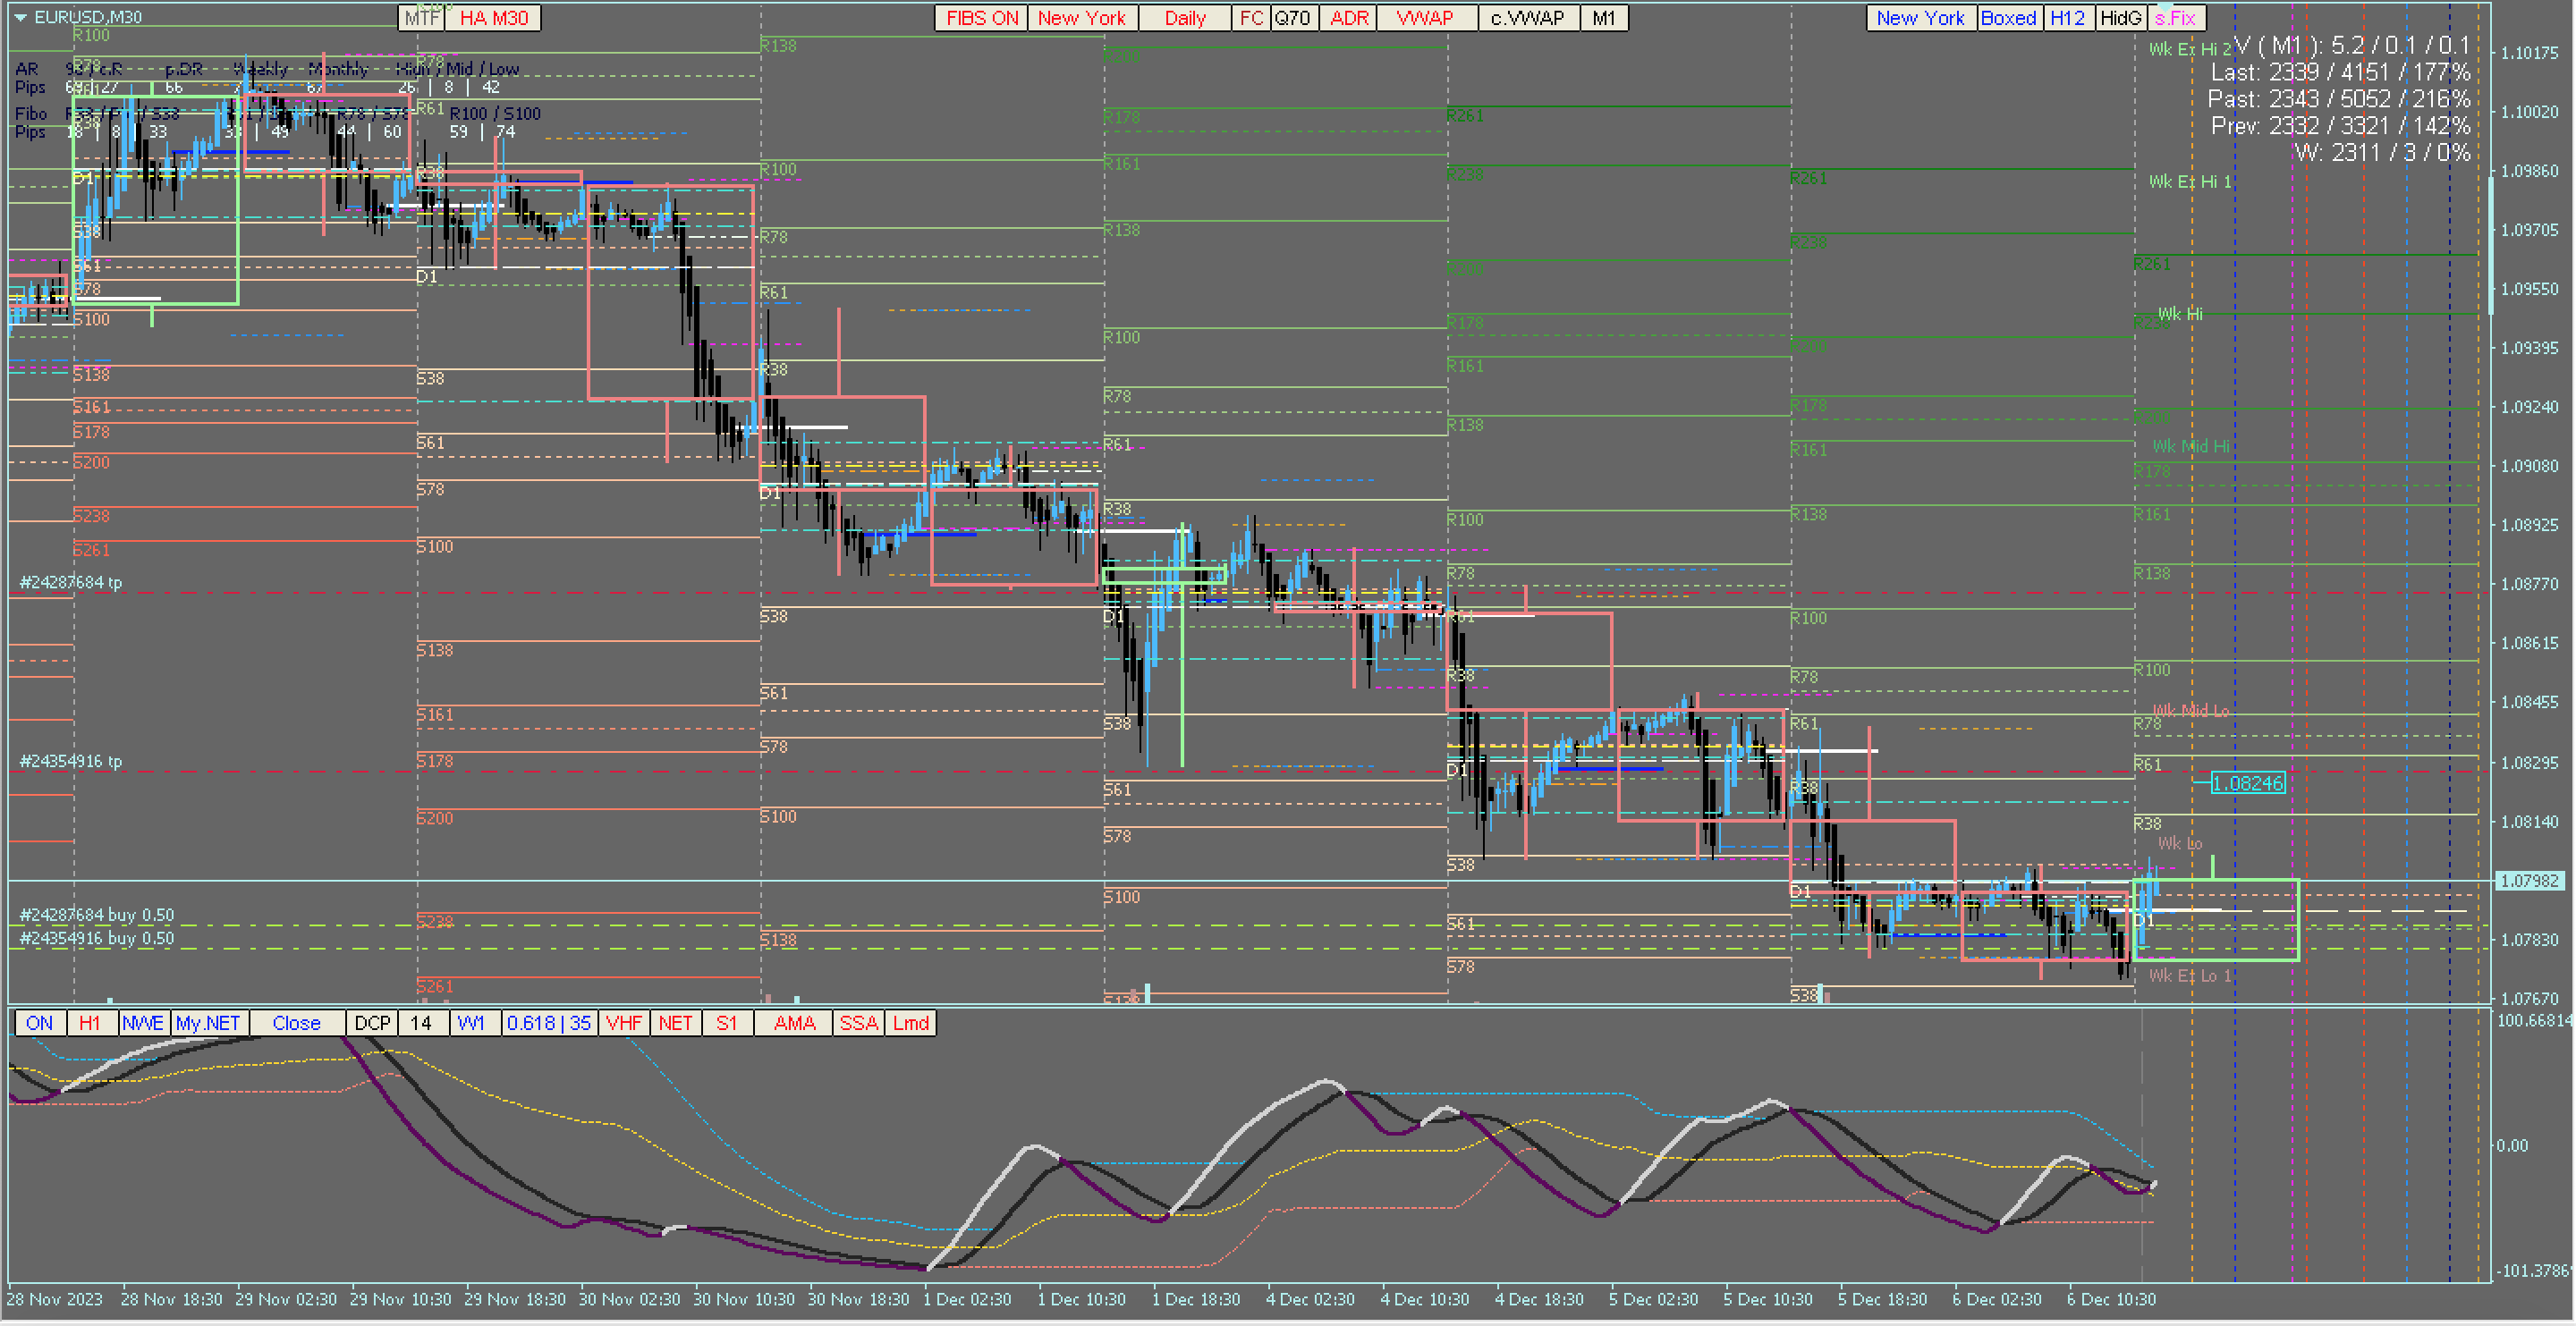
Task: Open the EURUSD,M30 chart dropdown arrow
Action: pos(20,17)
